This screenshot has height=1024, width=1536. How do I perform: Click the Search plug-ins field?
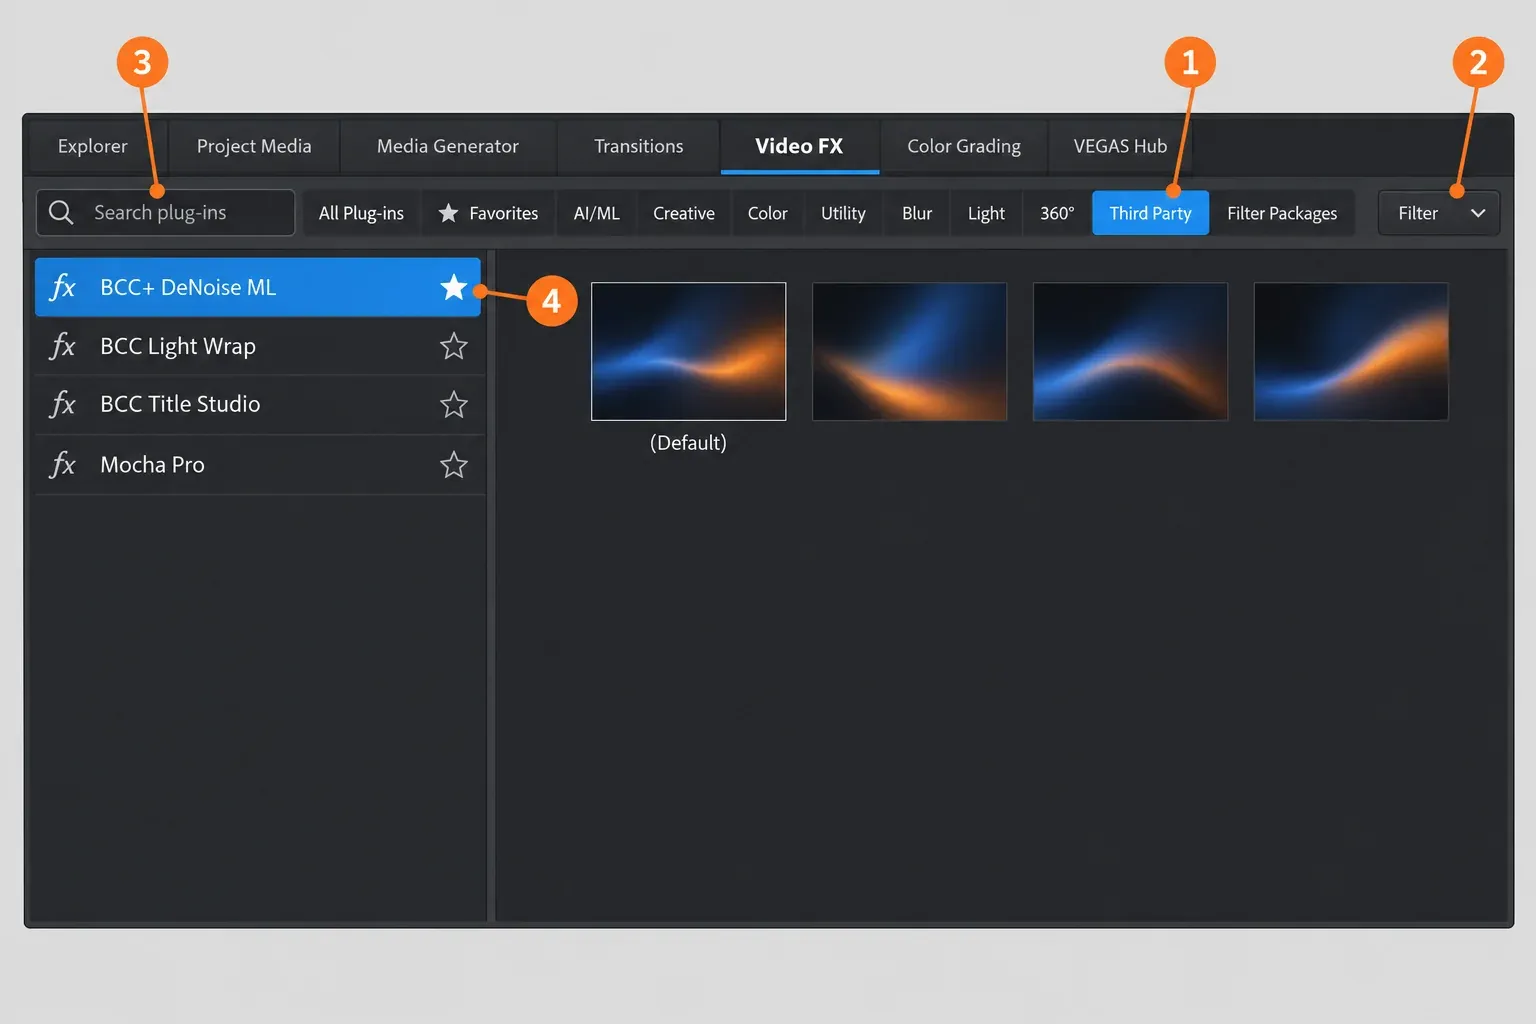166,212
